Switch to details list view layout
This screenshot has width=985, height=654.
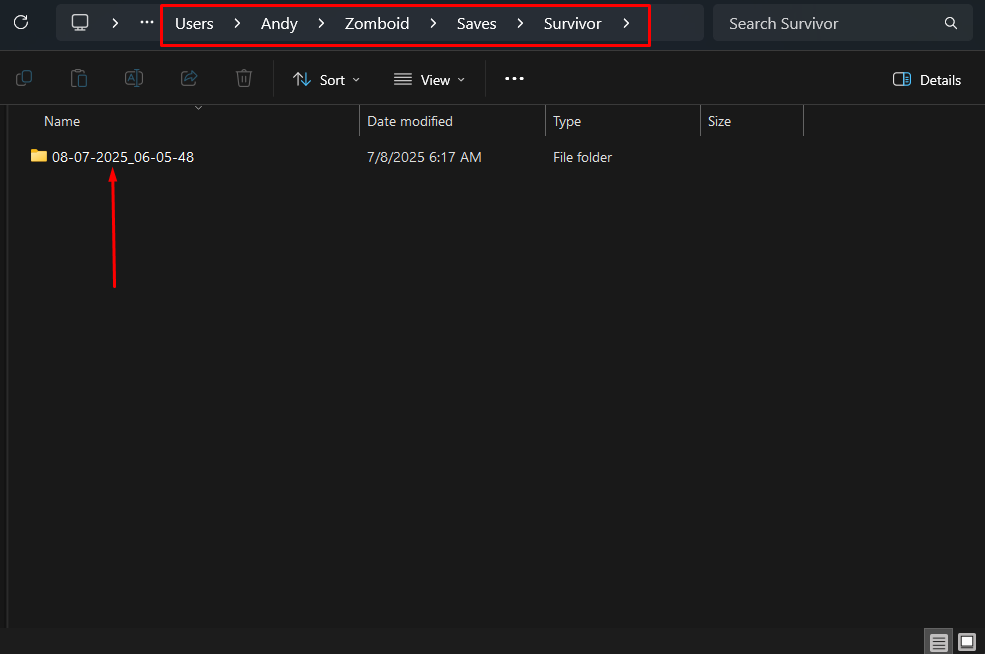(938, 641)
